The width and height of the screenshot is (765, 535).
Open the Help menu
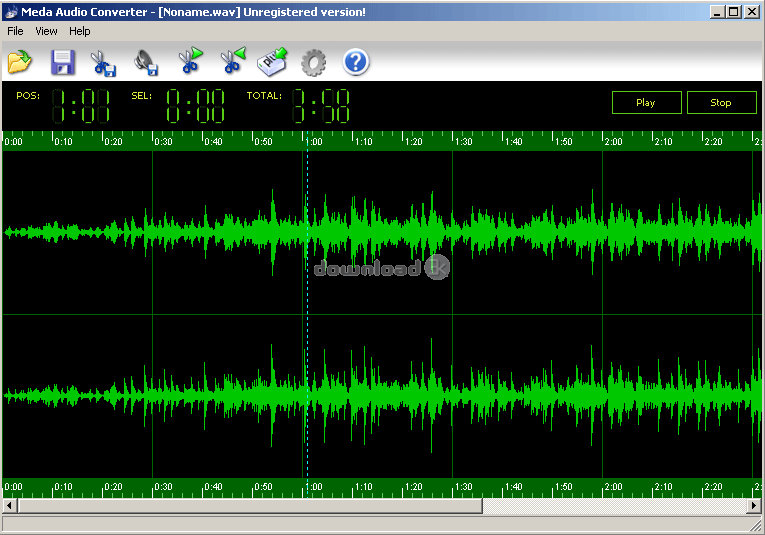click(80, 31)
